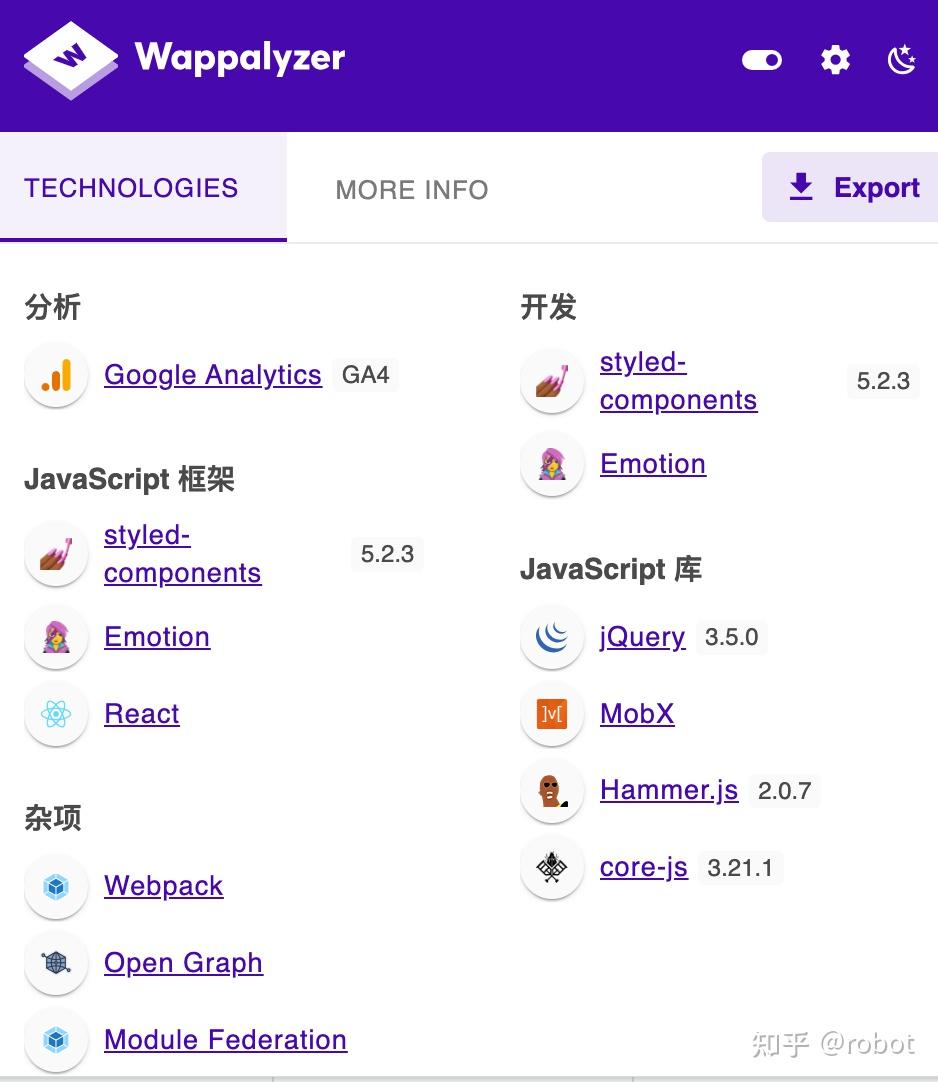938x1082 pixels.
Task: Click the Module Federation icon
Action: [x=56, y=1040]
